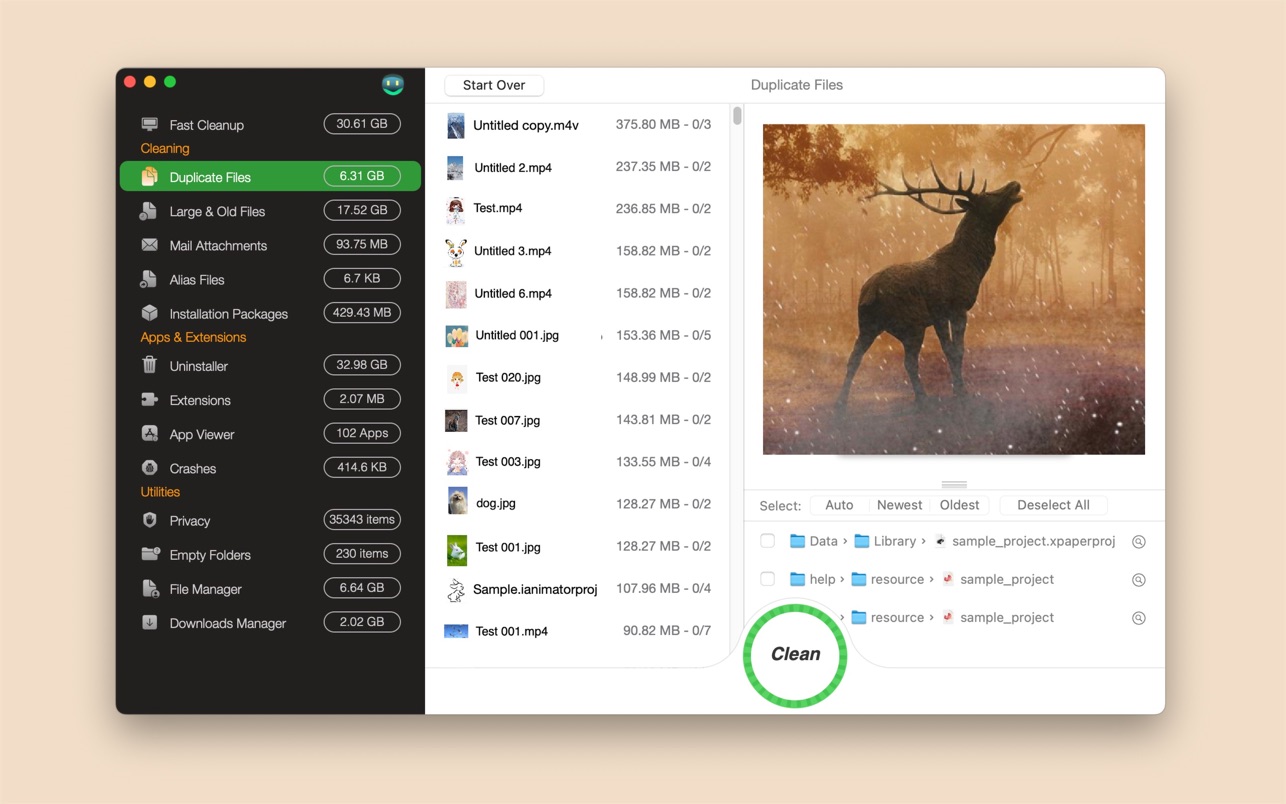Select the Uninstaller trash icon
1286x804 pixels.
(149, 366)
